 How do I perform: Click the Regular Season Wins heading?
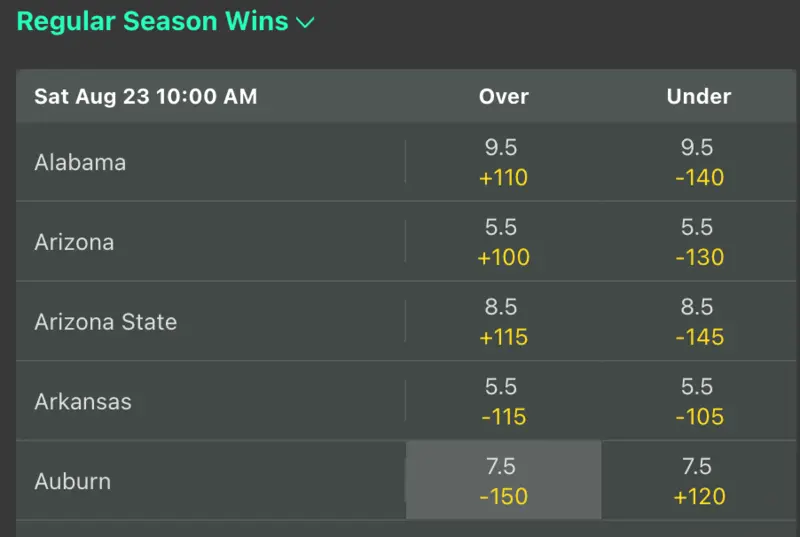click(152, 21)
